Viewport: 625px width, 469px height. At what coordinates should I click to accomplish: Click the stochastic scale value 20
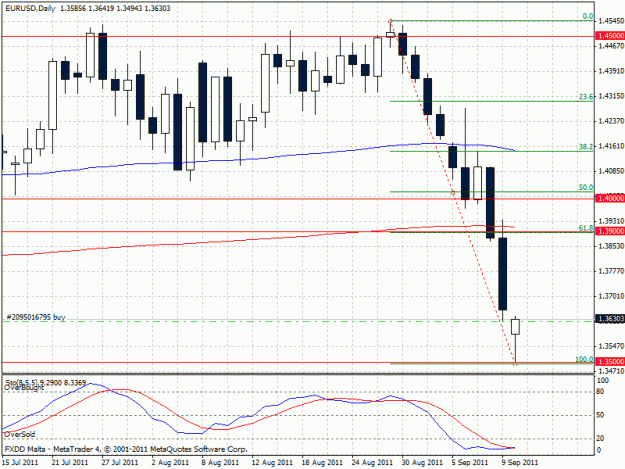point(600,438)
